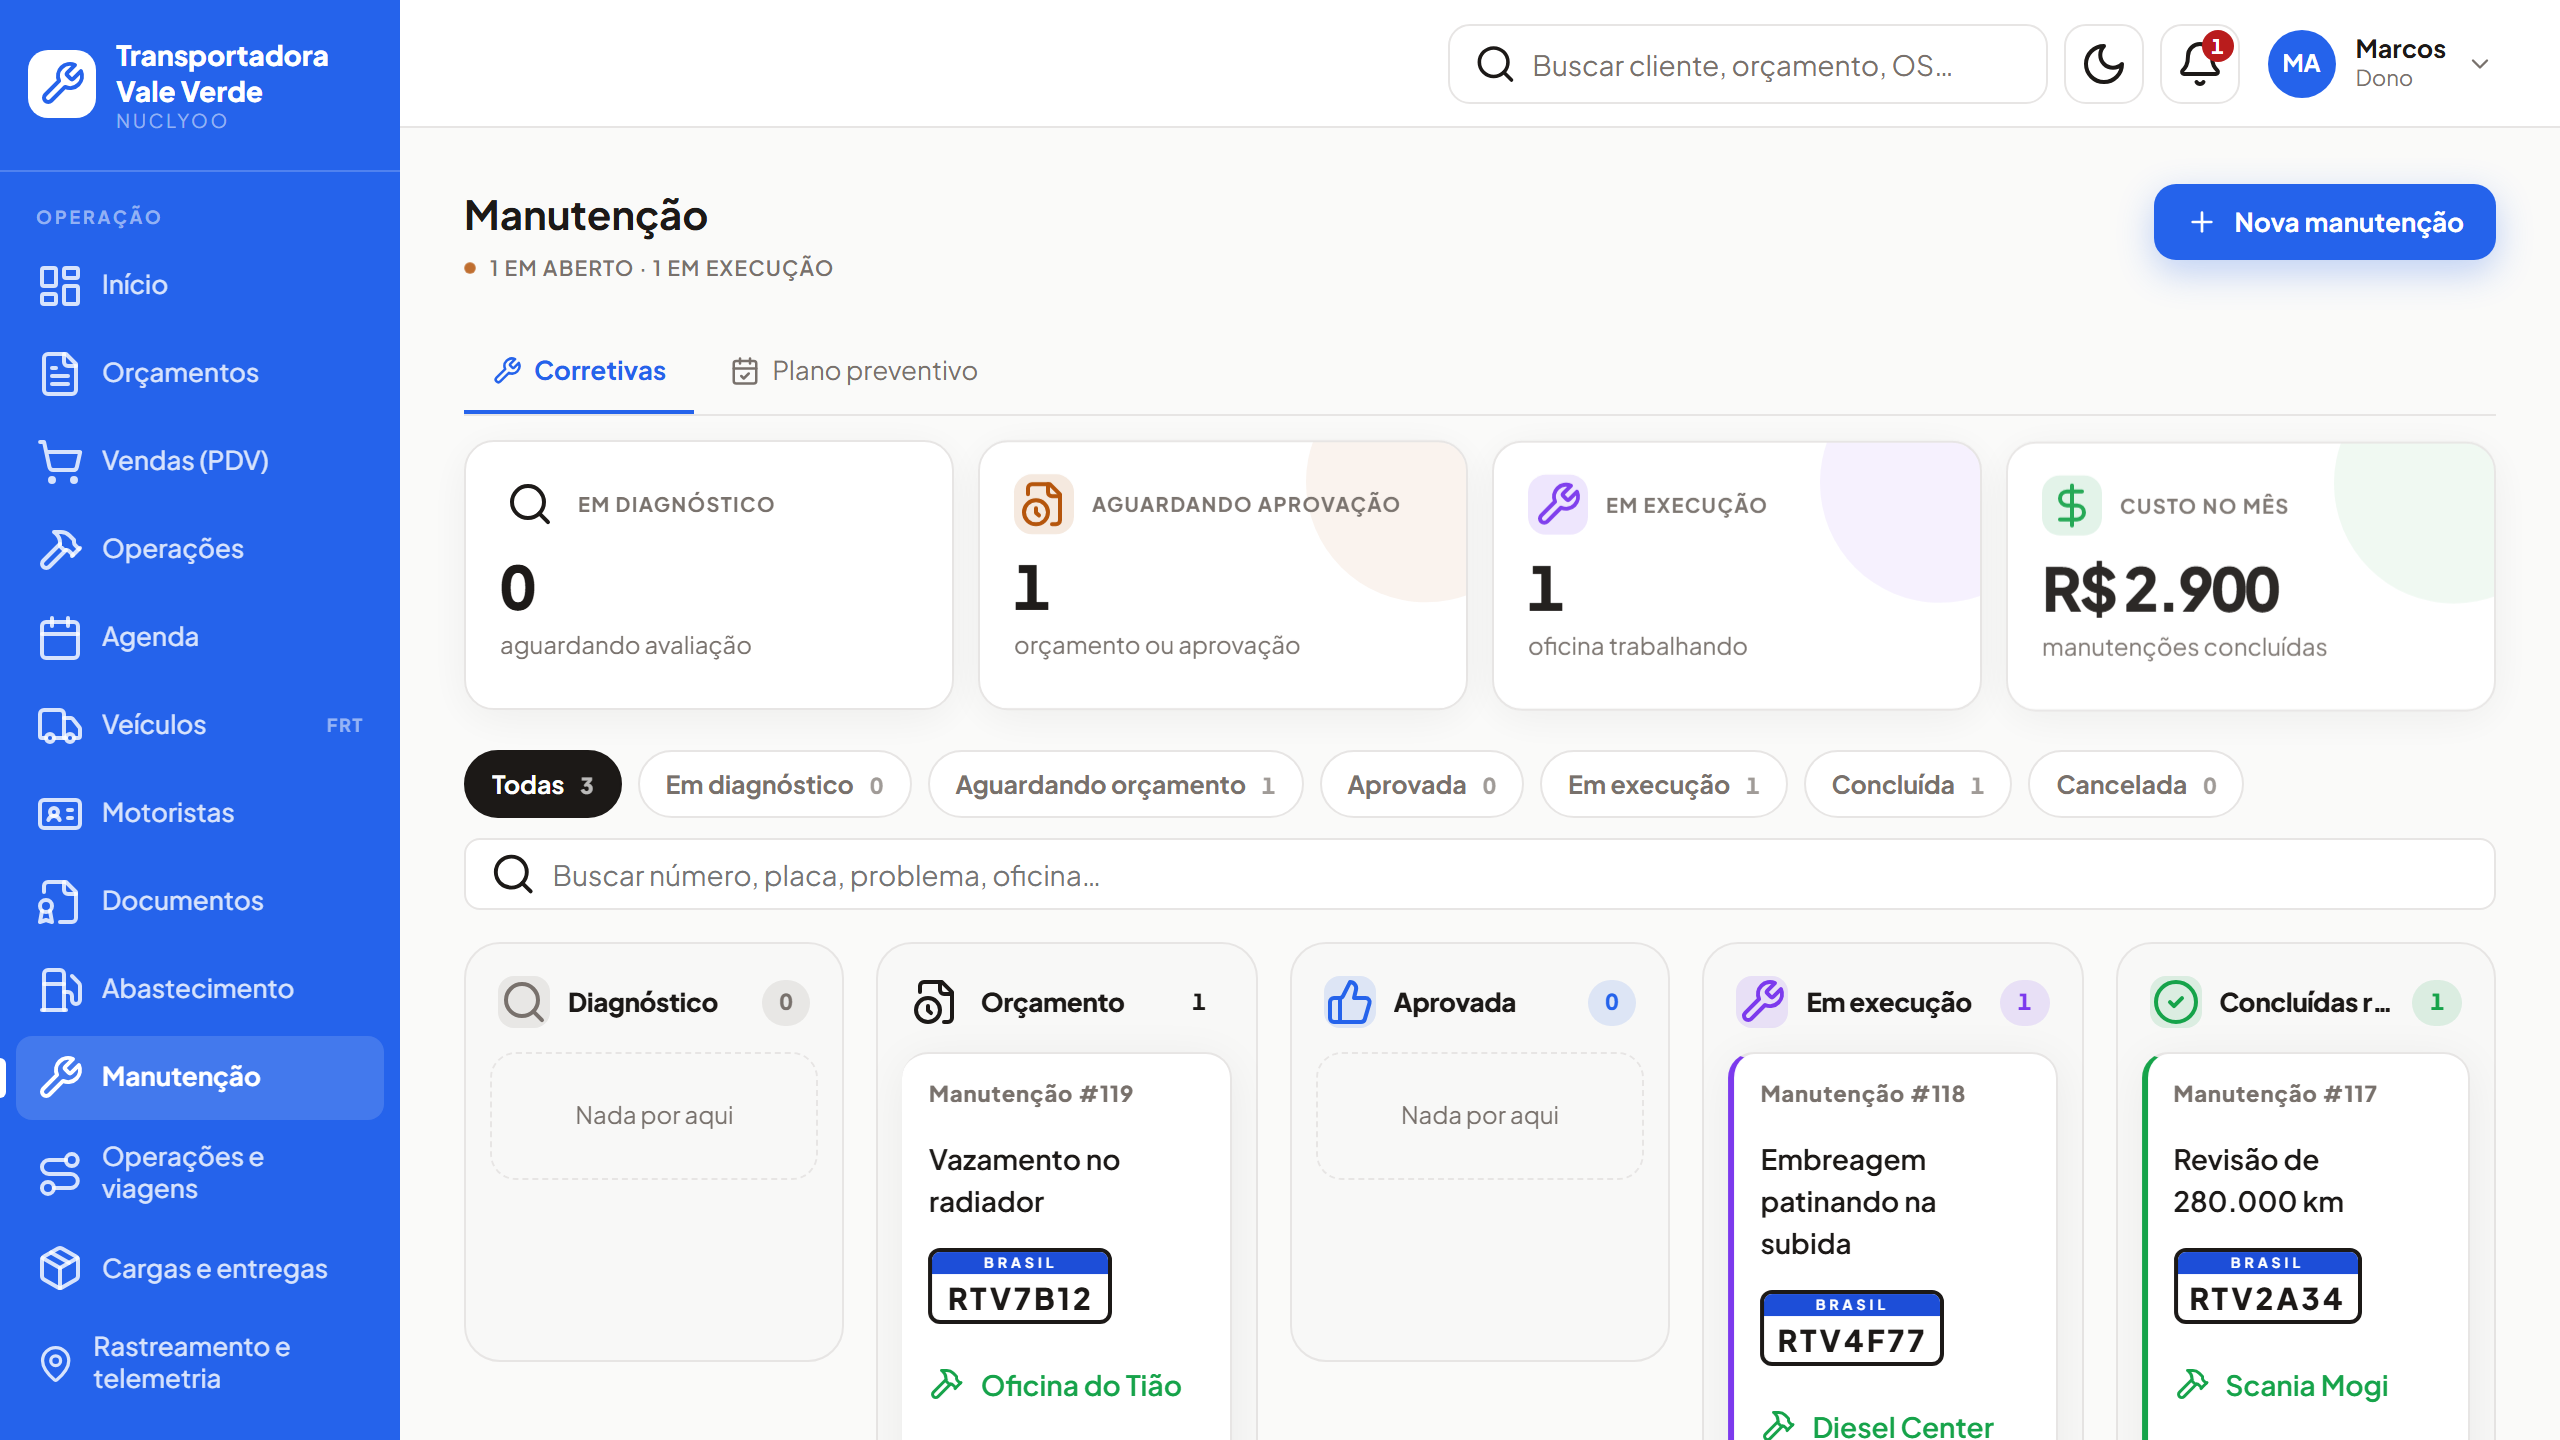2560x1440 pixels.
Task: Click the Em execução summary card wrench icon
Action: pyautogui.click(x=1557, y=505)
